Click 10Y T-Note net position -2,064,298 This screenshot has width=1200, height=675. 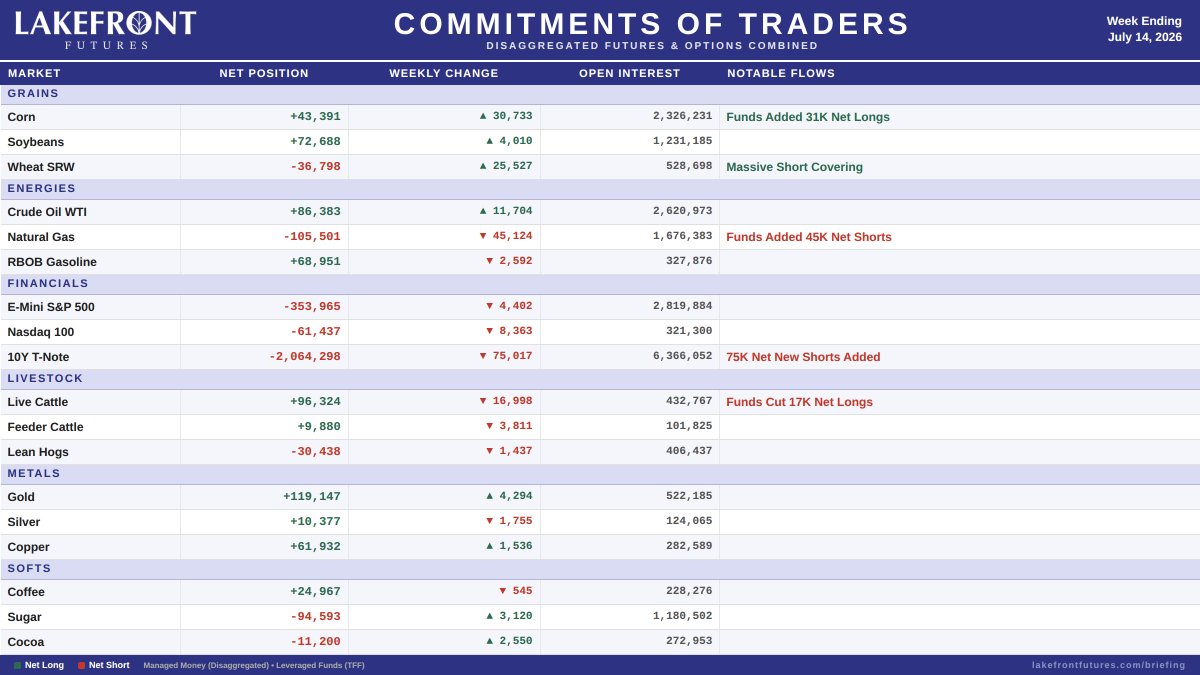pyautogui.click(x=305, y=357)
